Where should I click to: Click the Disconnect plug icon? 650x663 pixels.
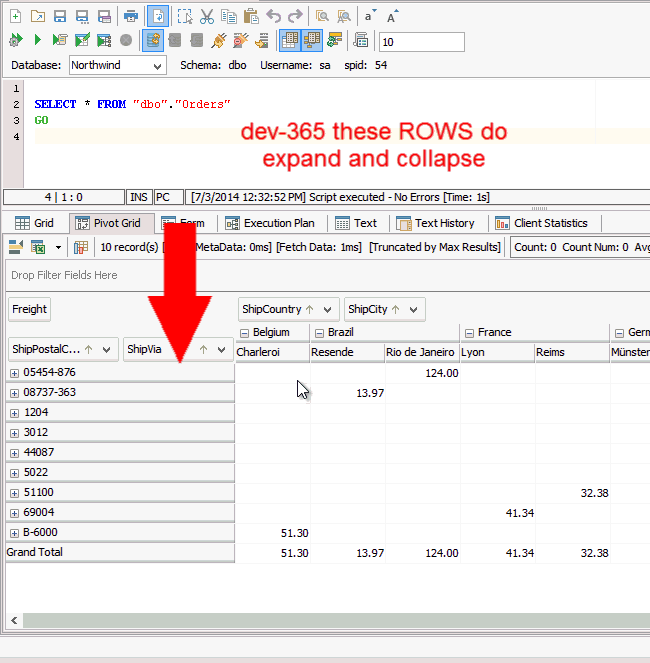pos(241,40)
